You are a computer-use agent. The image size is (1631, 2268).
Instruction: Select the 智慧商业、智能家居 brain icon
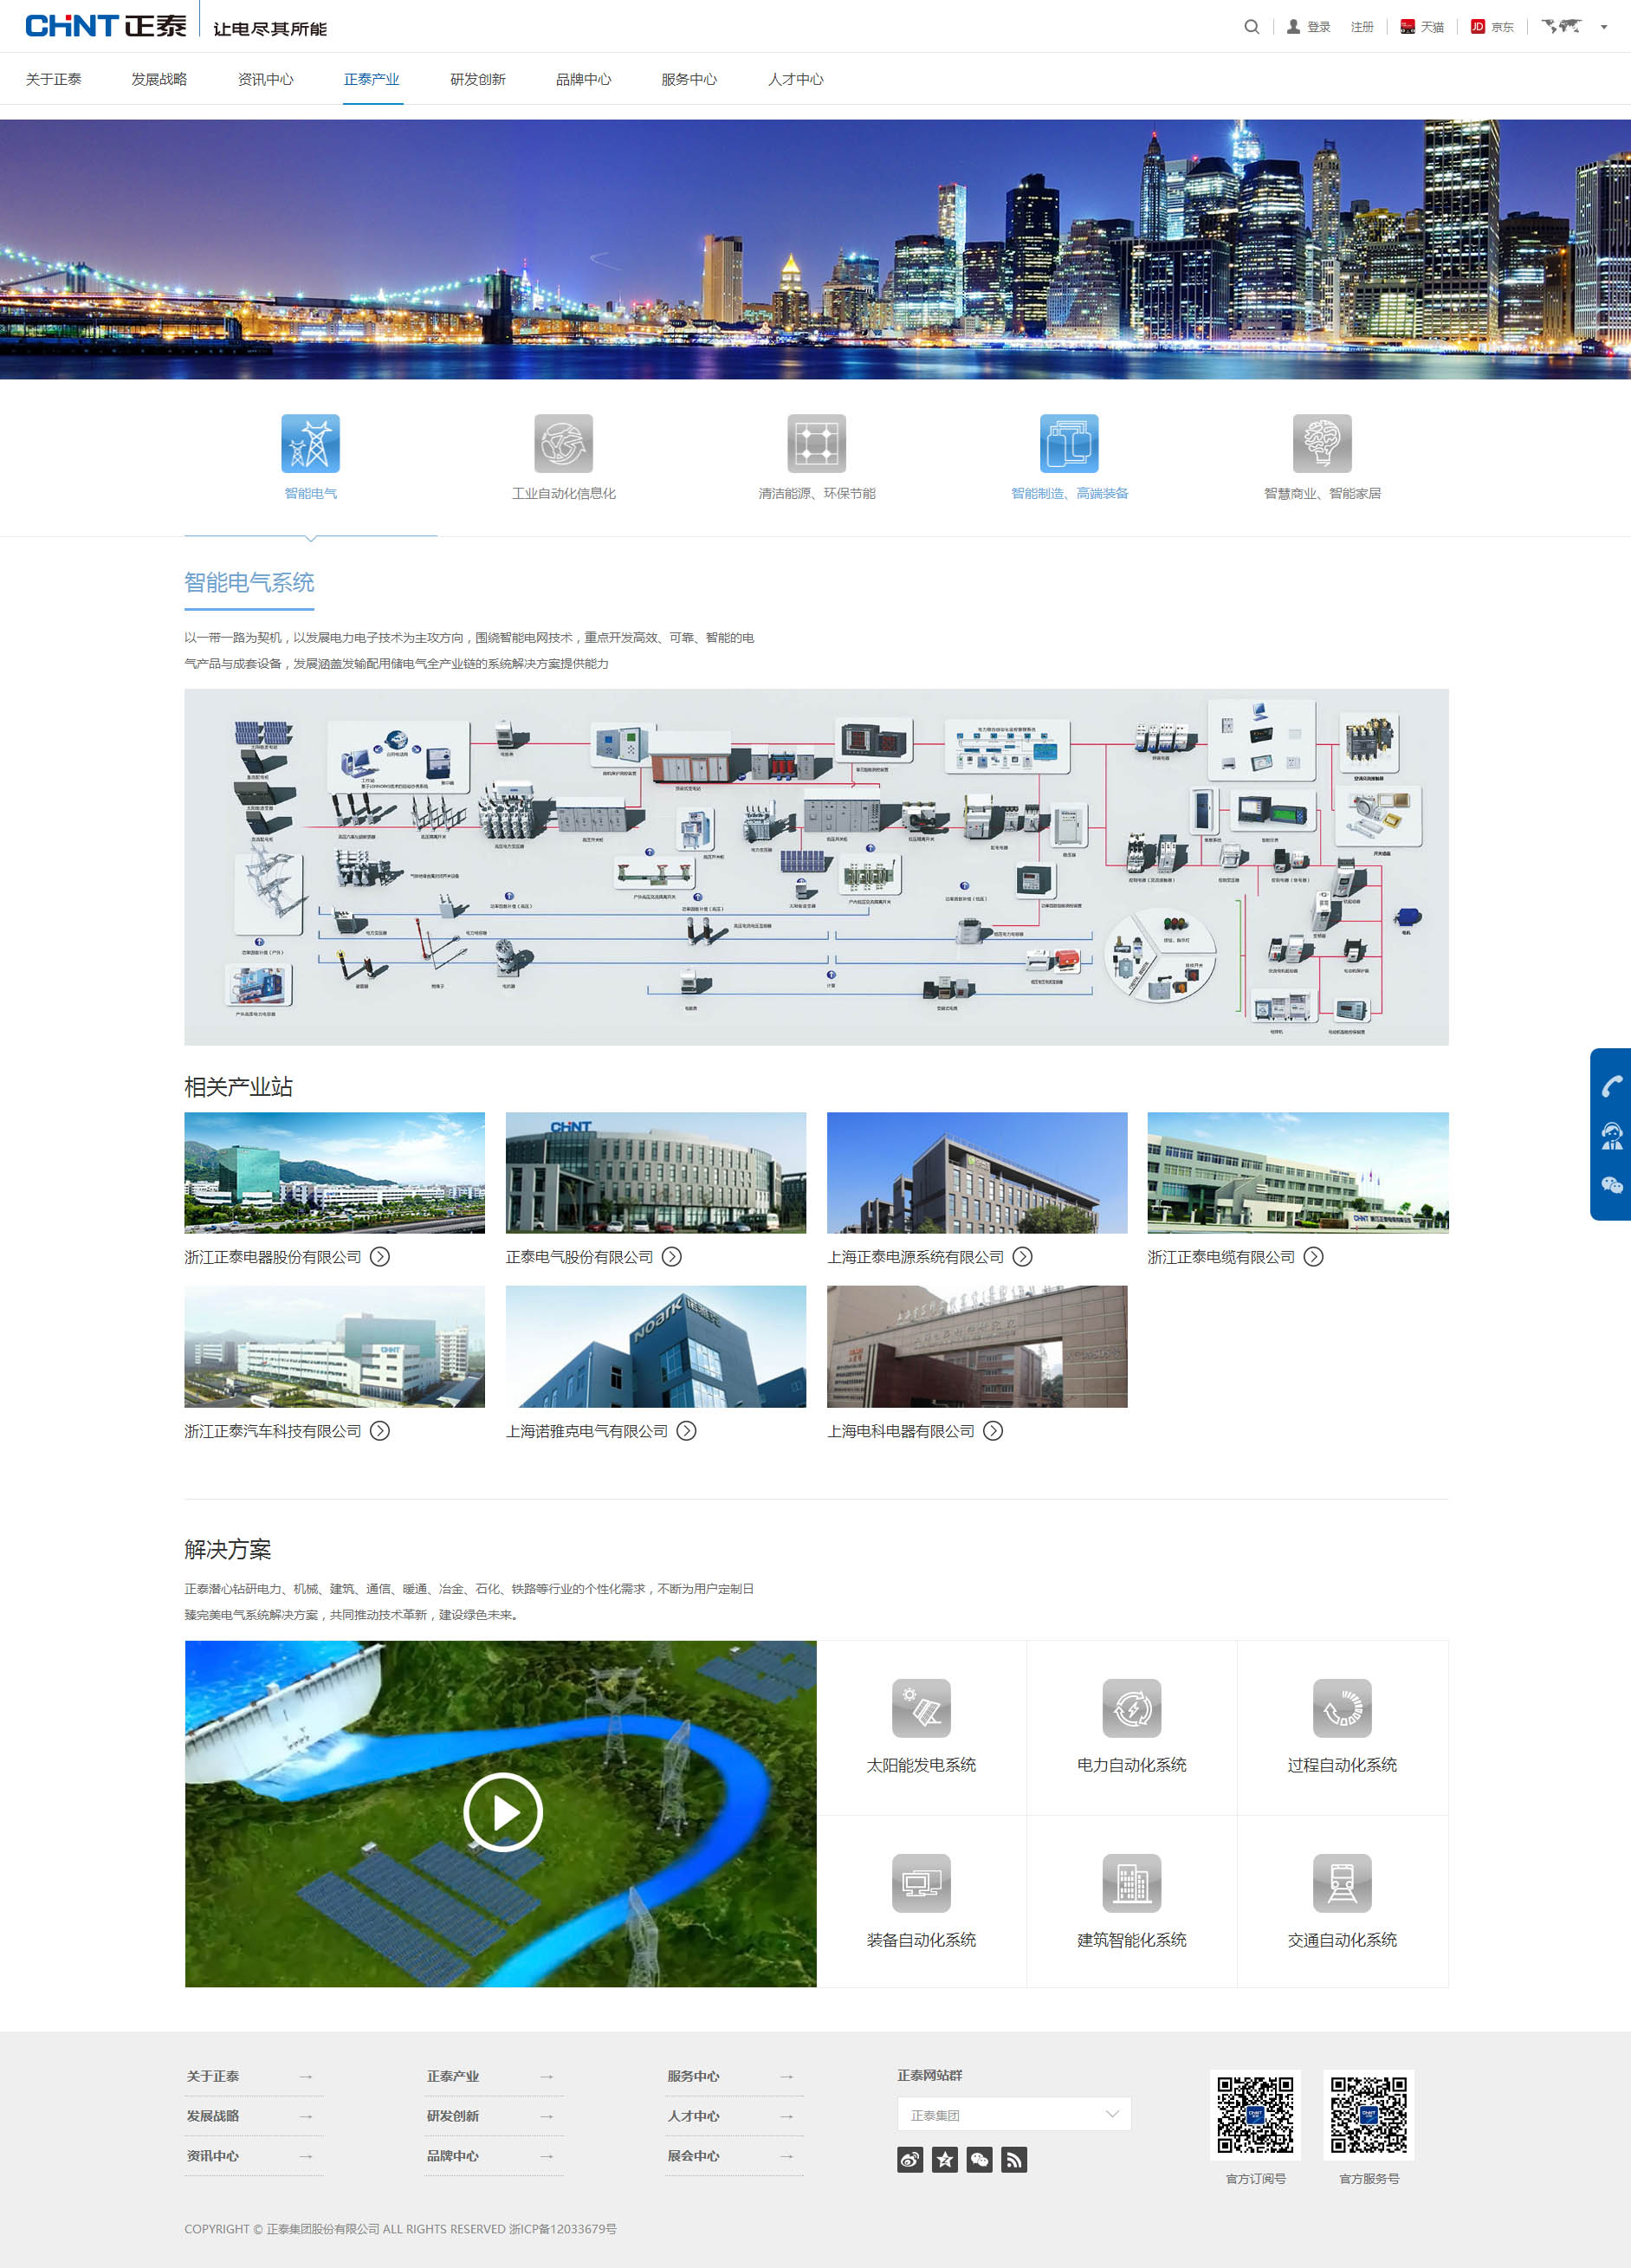(x=1321, y=443)
